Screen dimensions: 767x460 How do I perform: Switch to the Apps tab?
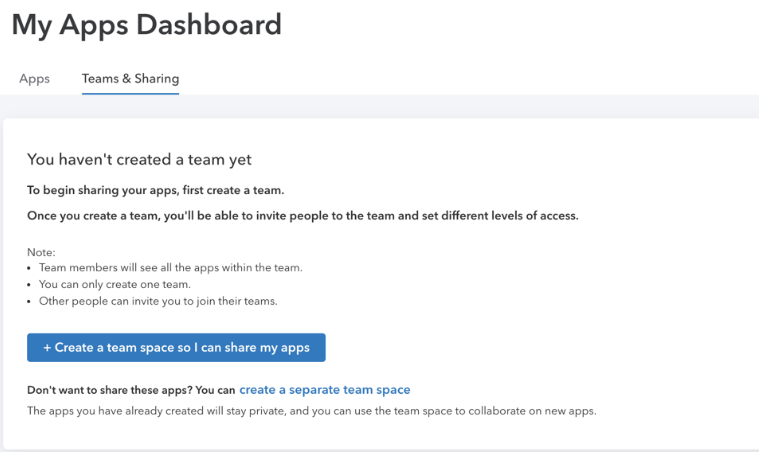[34, 79]
